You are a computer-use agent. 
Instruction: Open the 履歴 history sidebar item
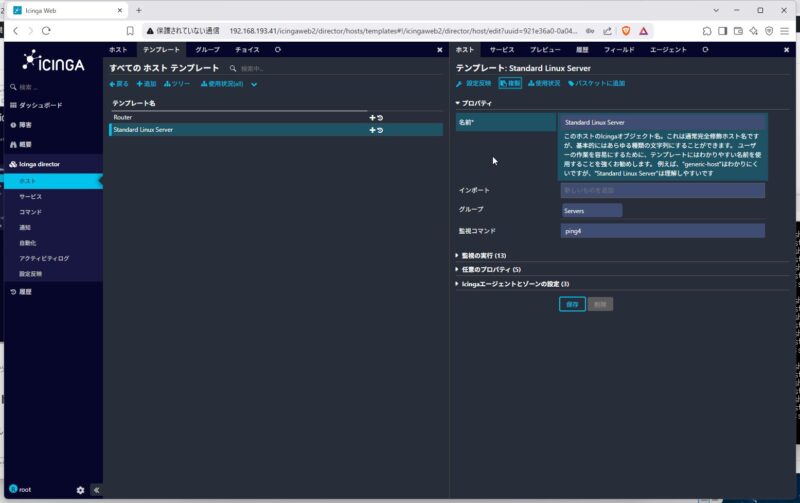click(x=21, y=292)
